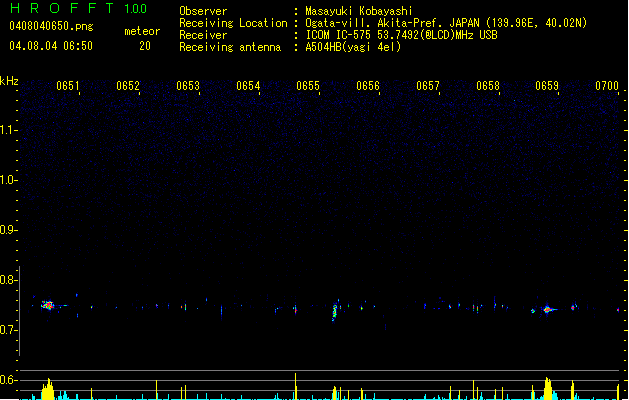Click the date stamp 04.08.04 06:50
Viewport: 629px width, 400px height.
click(x=51, y=46)
